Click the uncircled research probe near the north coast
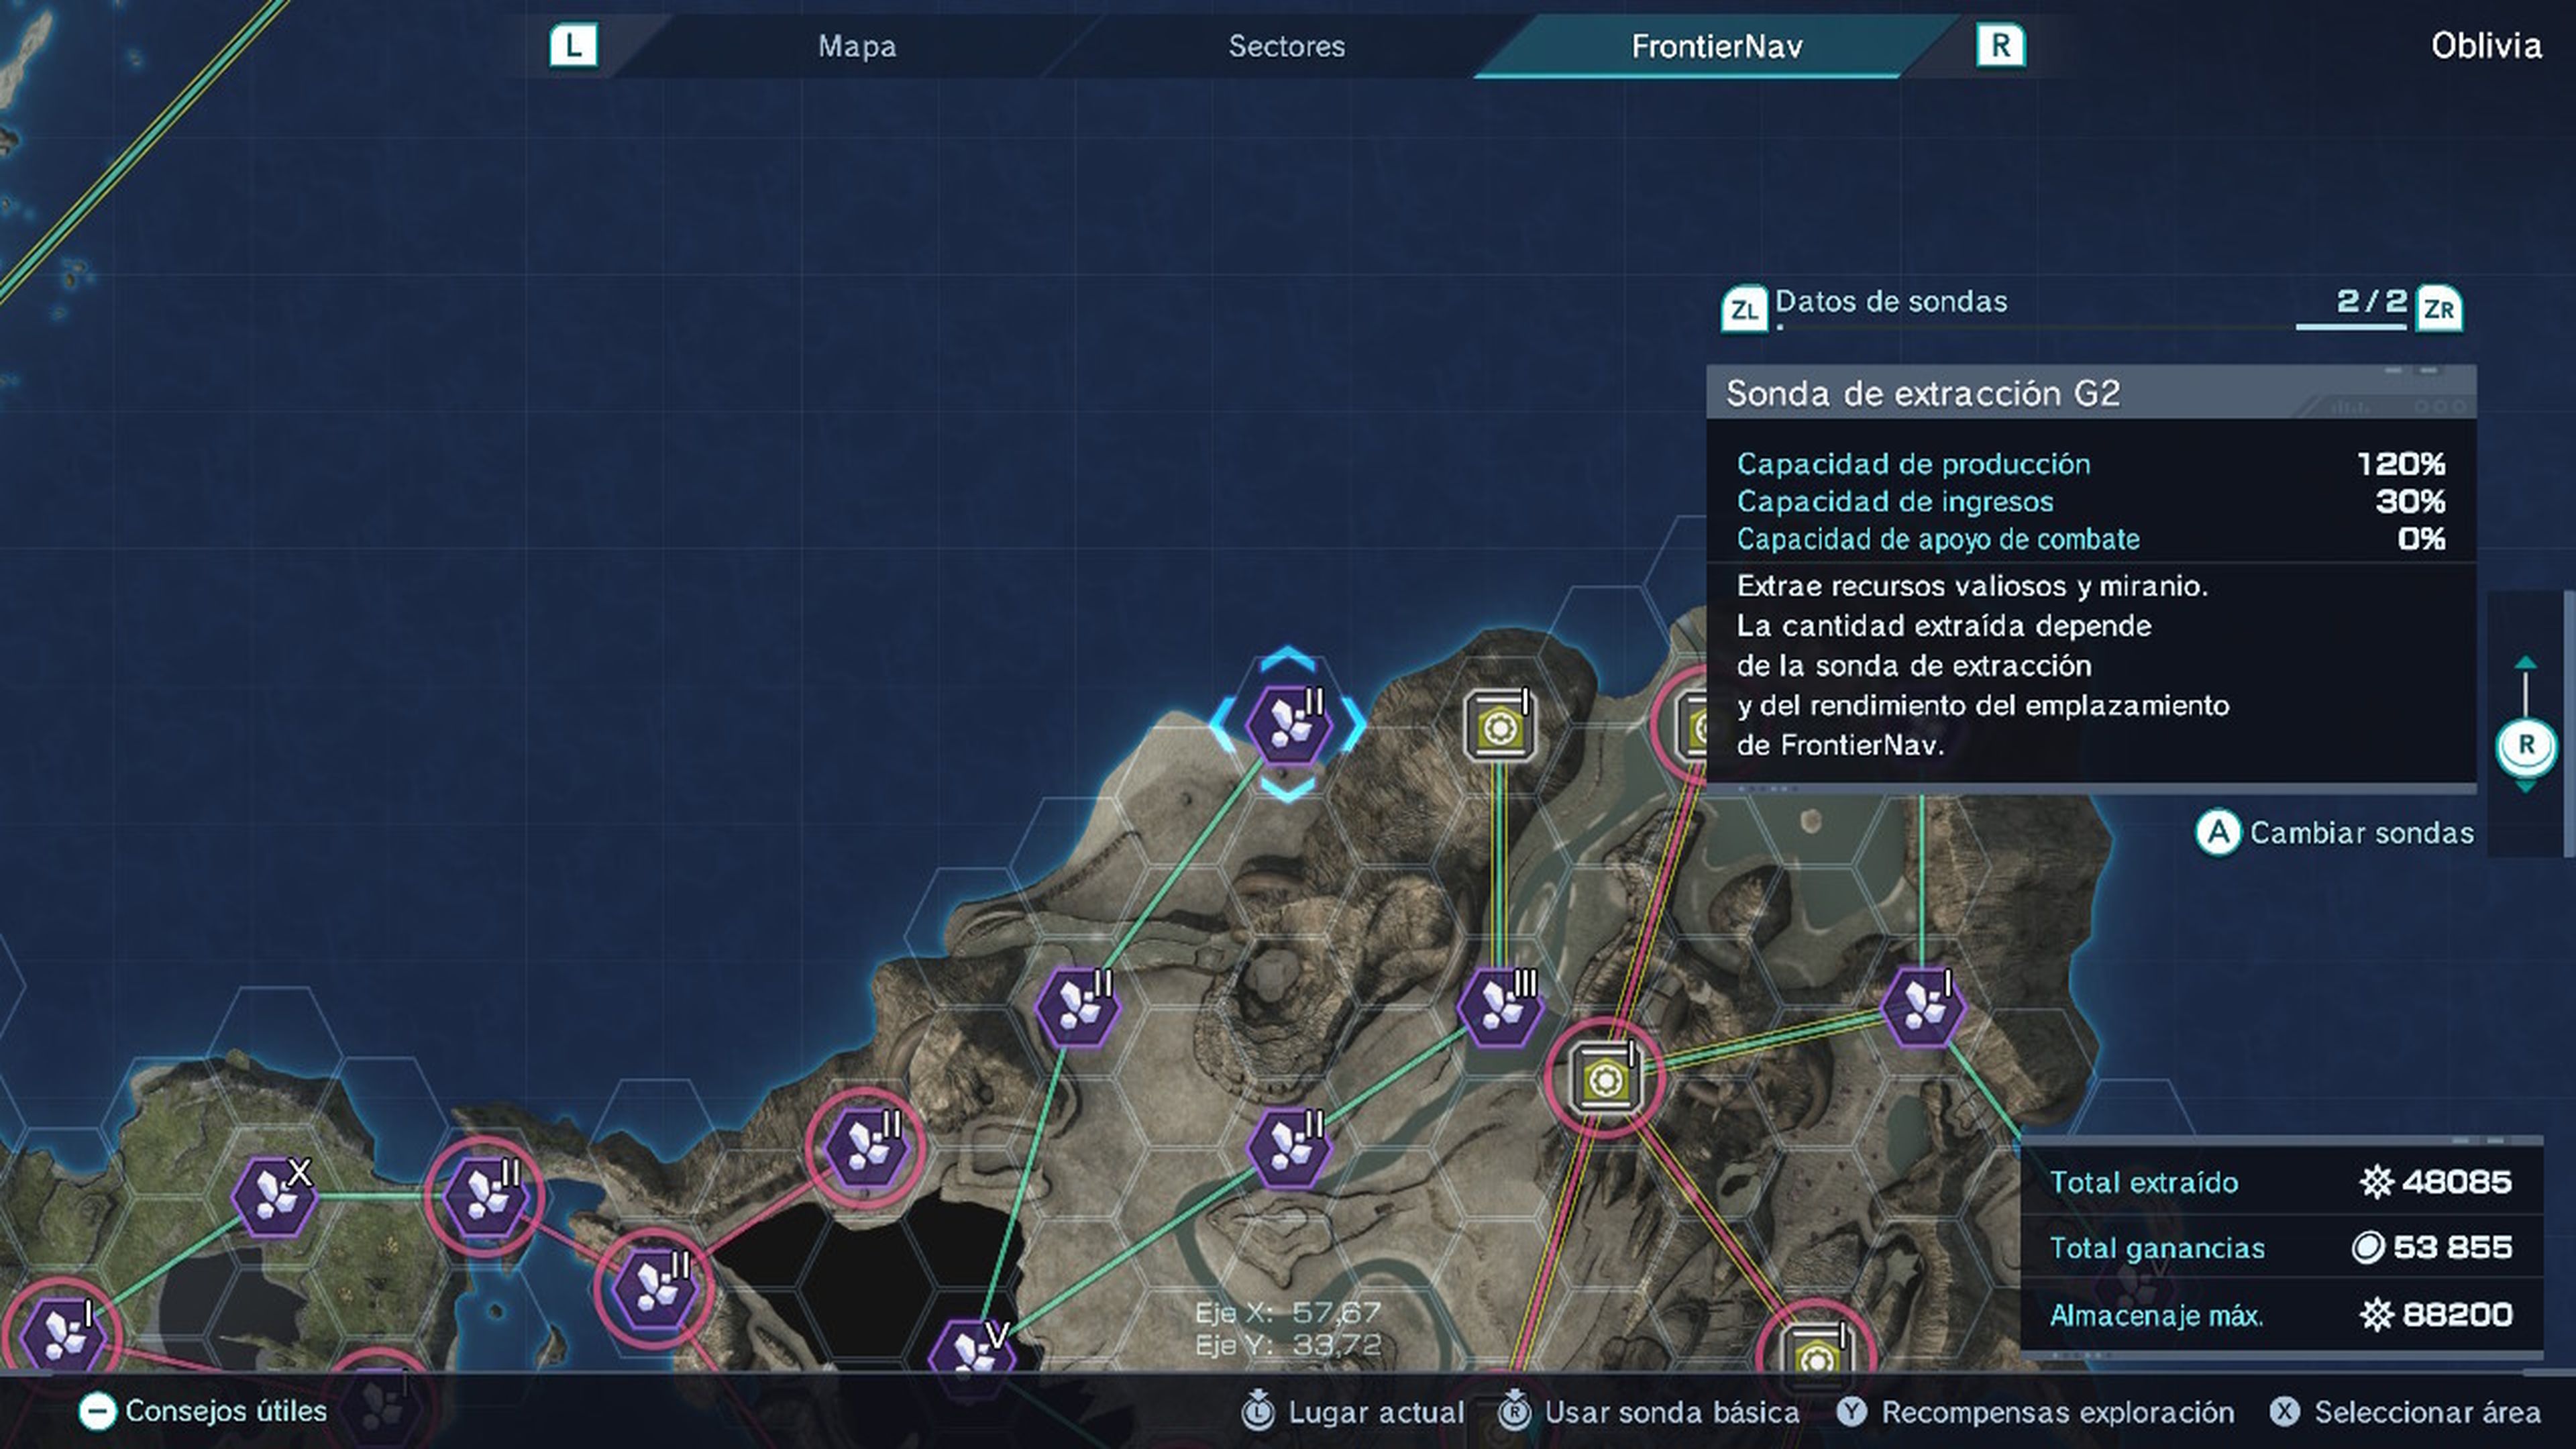2576x1449 pixels. pyautogui.click(x=1499, y=725)
